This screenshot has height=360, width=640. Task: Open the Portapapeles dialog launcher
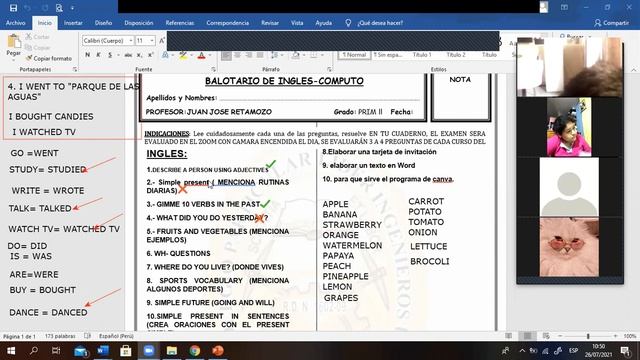click(75, 69)
